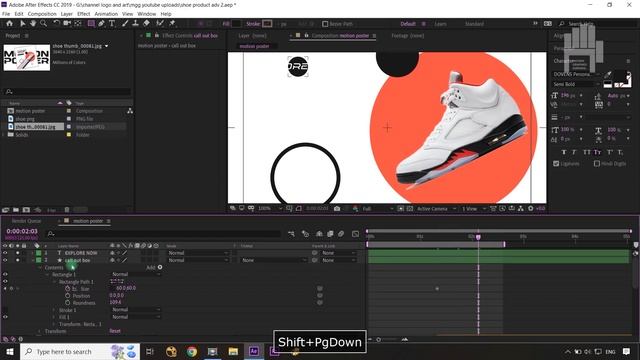Uncheck the Ligatures checkbox
640x360 pixels.
point(556,163)
